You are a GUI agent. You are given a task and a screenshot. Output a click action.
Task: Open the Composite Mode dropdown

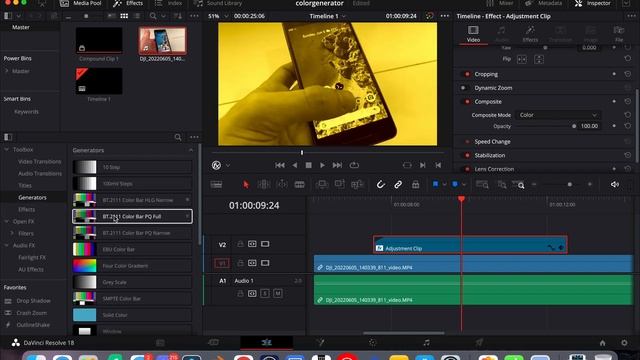click(558, 115)
